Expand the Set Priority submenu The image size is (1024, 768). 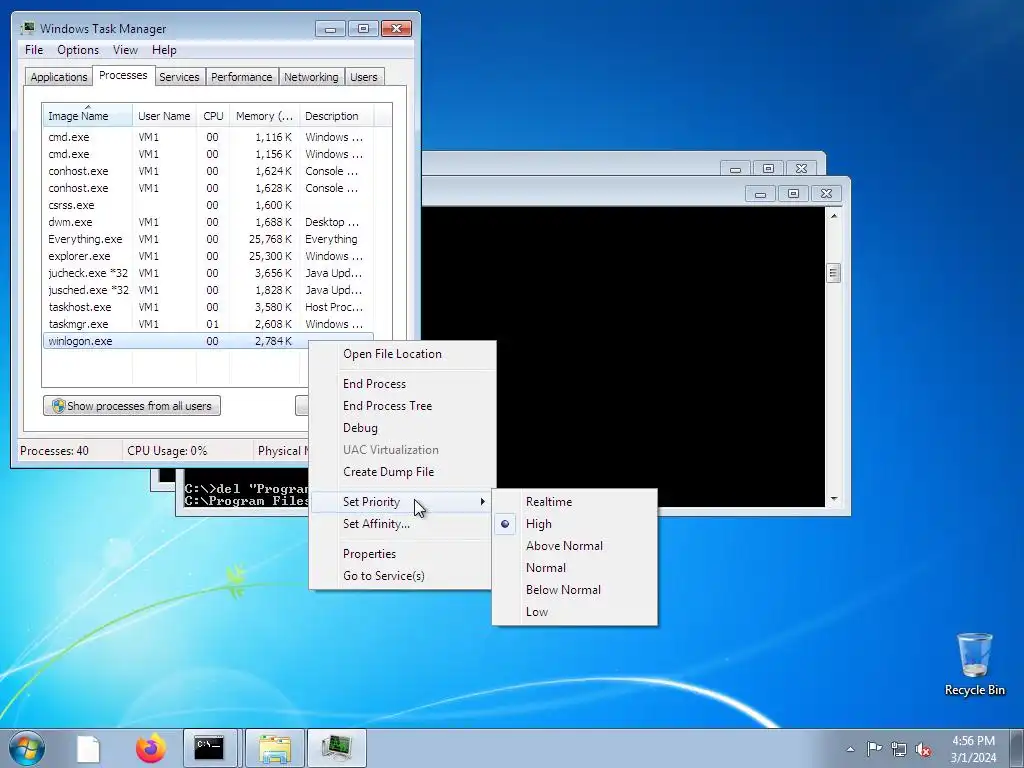click(x=401, y=502)
